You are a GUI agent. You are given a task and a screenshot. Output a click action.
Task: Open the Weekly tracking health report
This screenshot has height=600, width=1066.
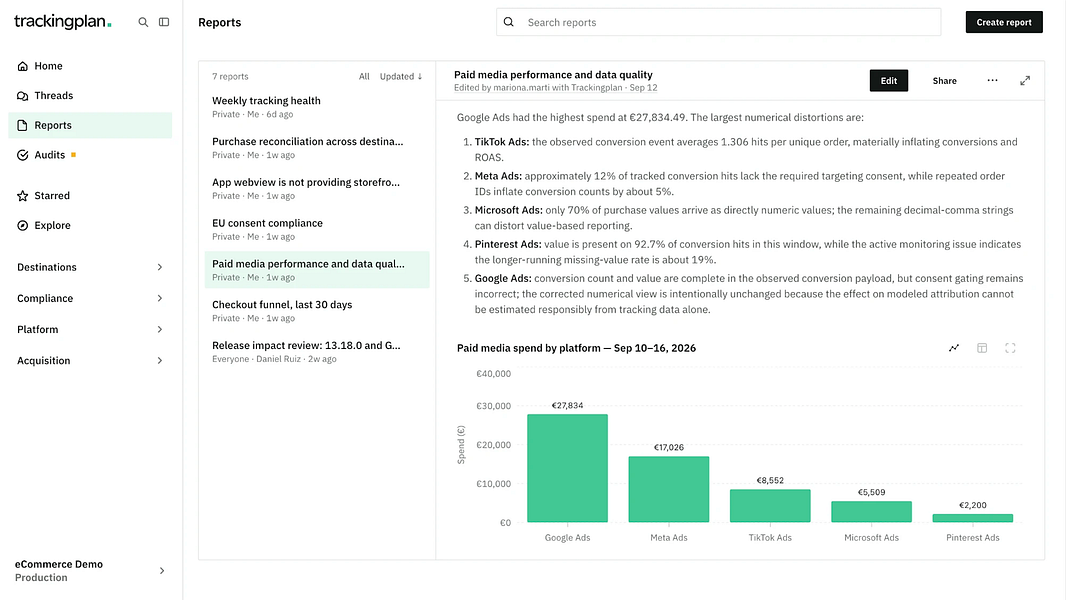tap(317, 107)
